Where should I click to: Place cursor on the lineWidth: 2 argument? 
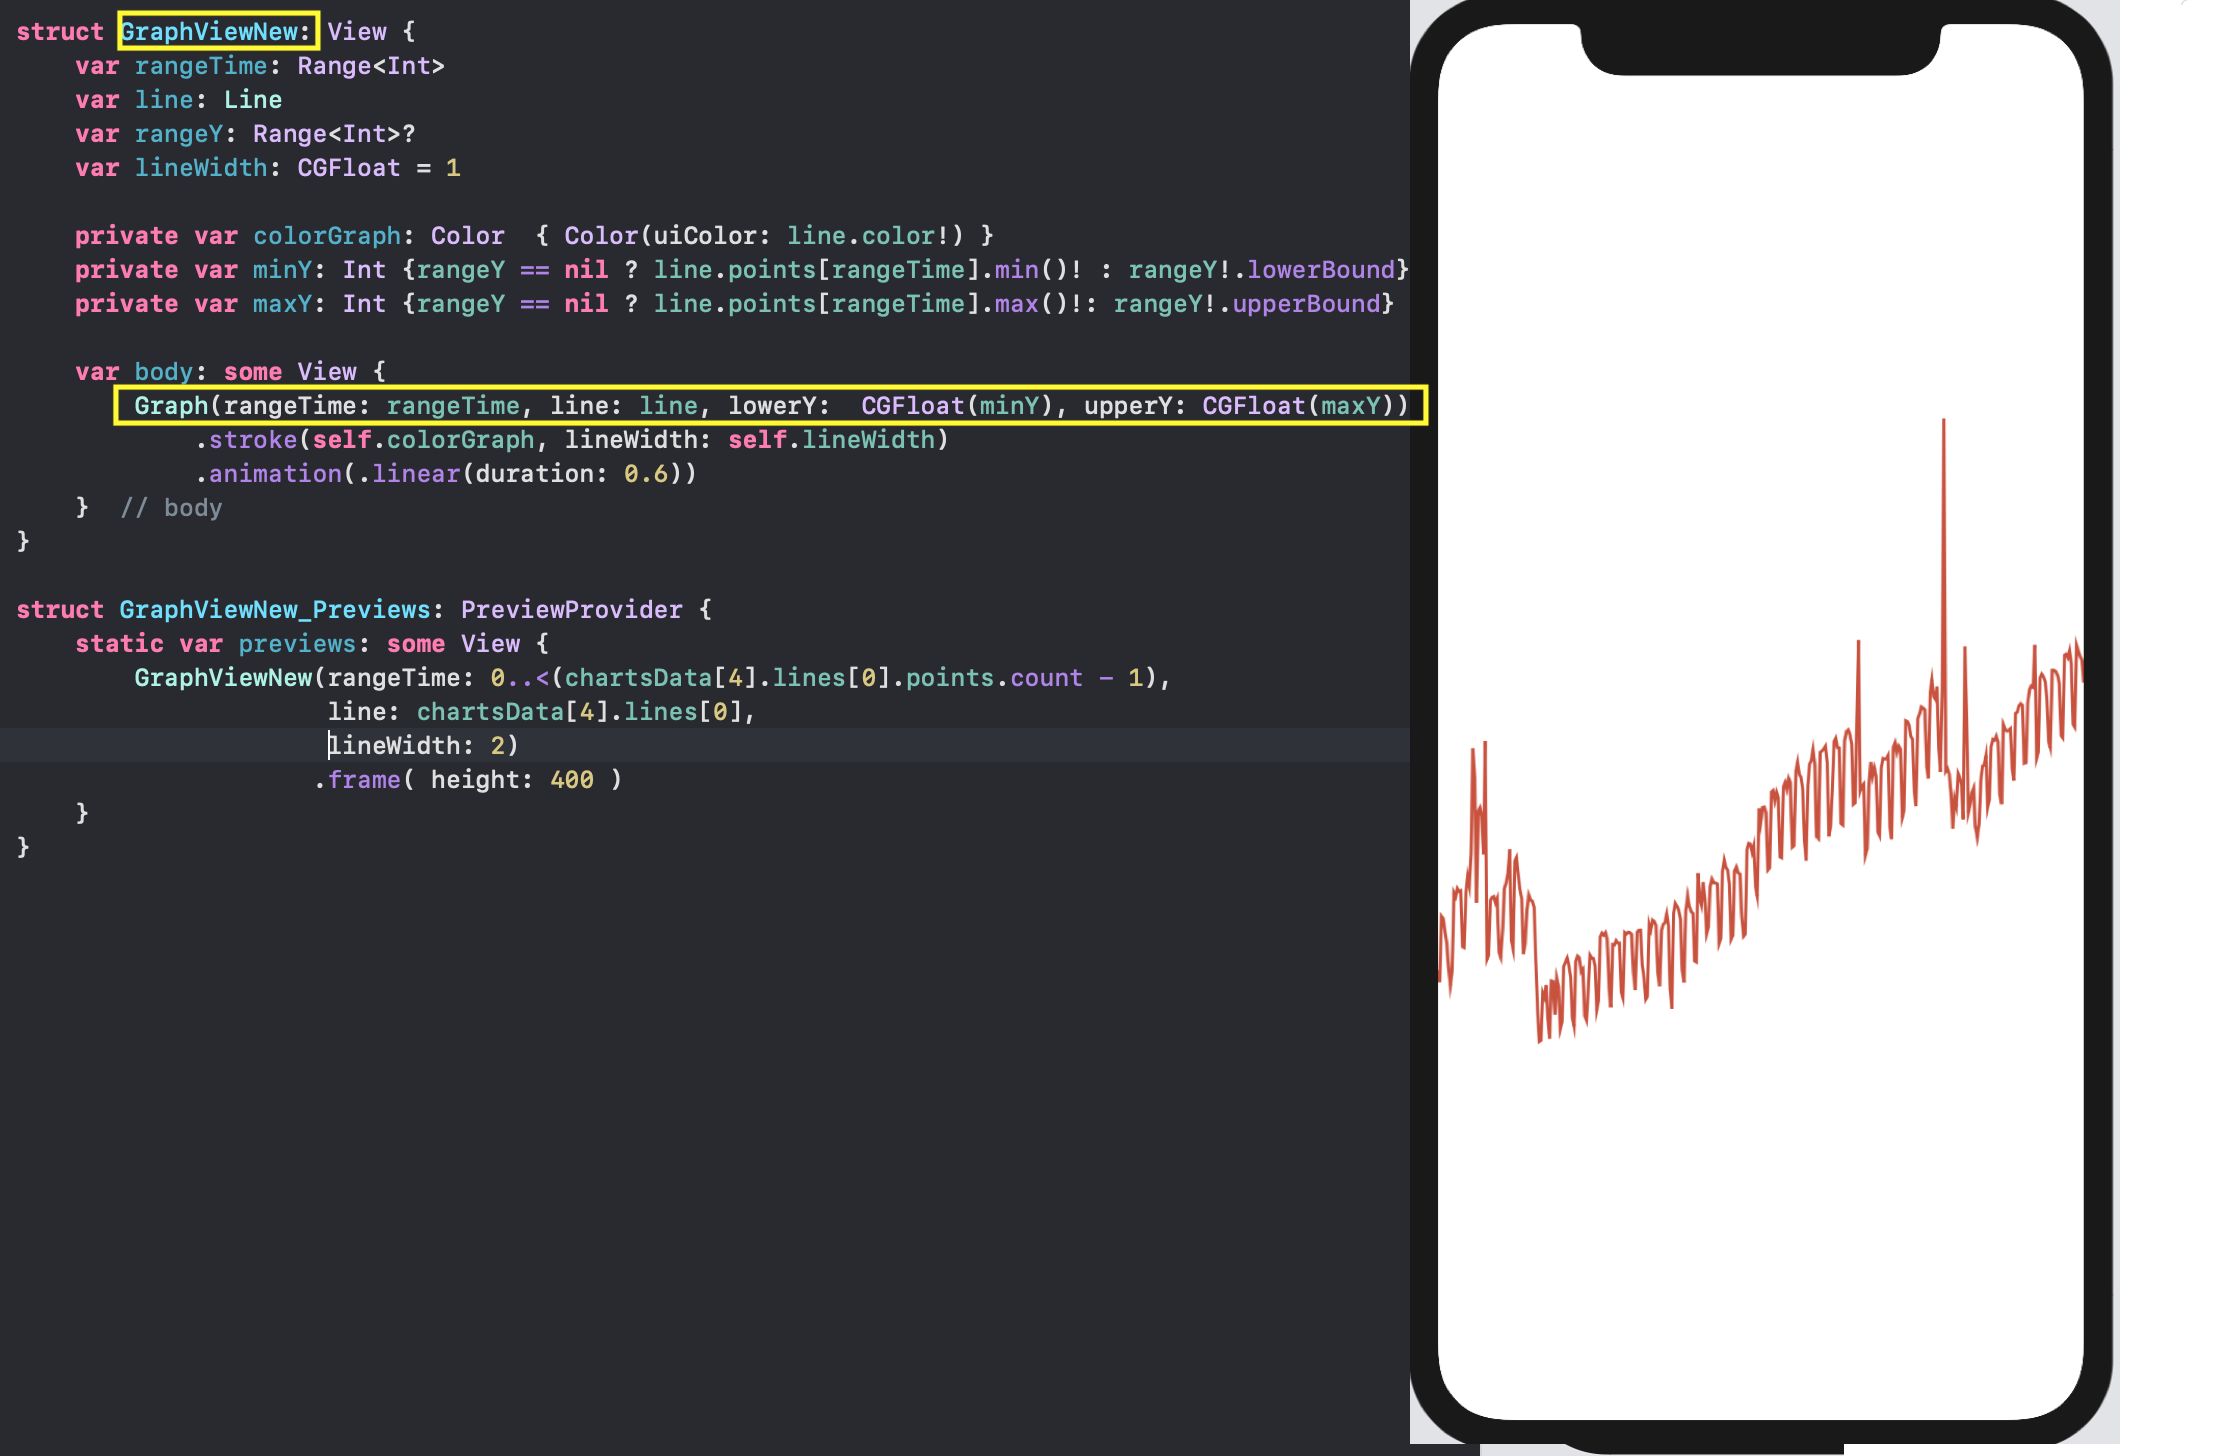tap(420, 745)
